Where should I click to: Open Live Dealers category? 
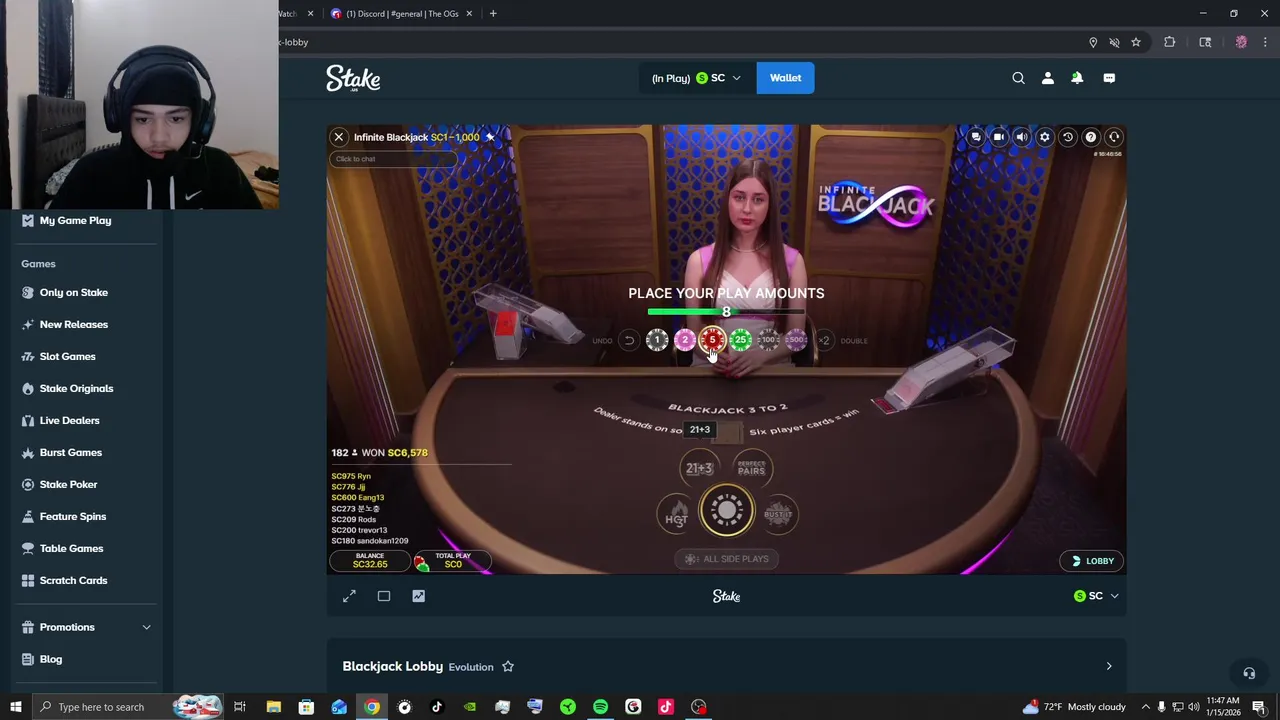69,420
